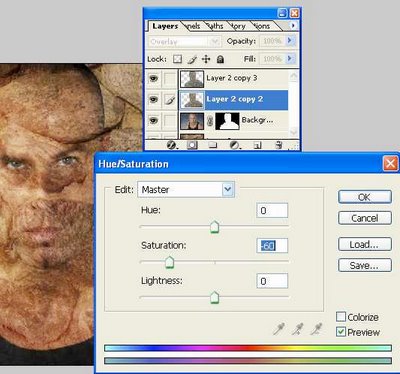Click Cancel in Hue/Saturation dialog
The image size is (400, 374).
click(365, 218)
